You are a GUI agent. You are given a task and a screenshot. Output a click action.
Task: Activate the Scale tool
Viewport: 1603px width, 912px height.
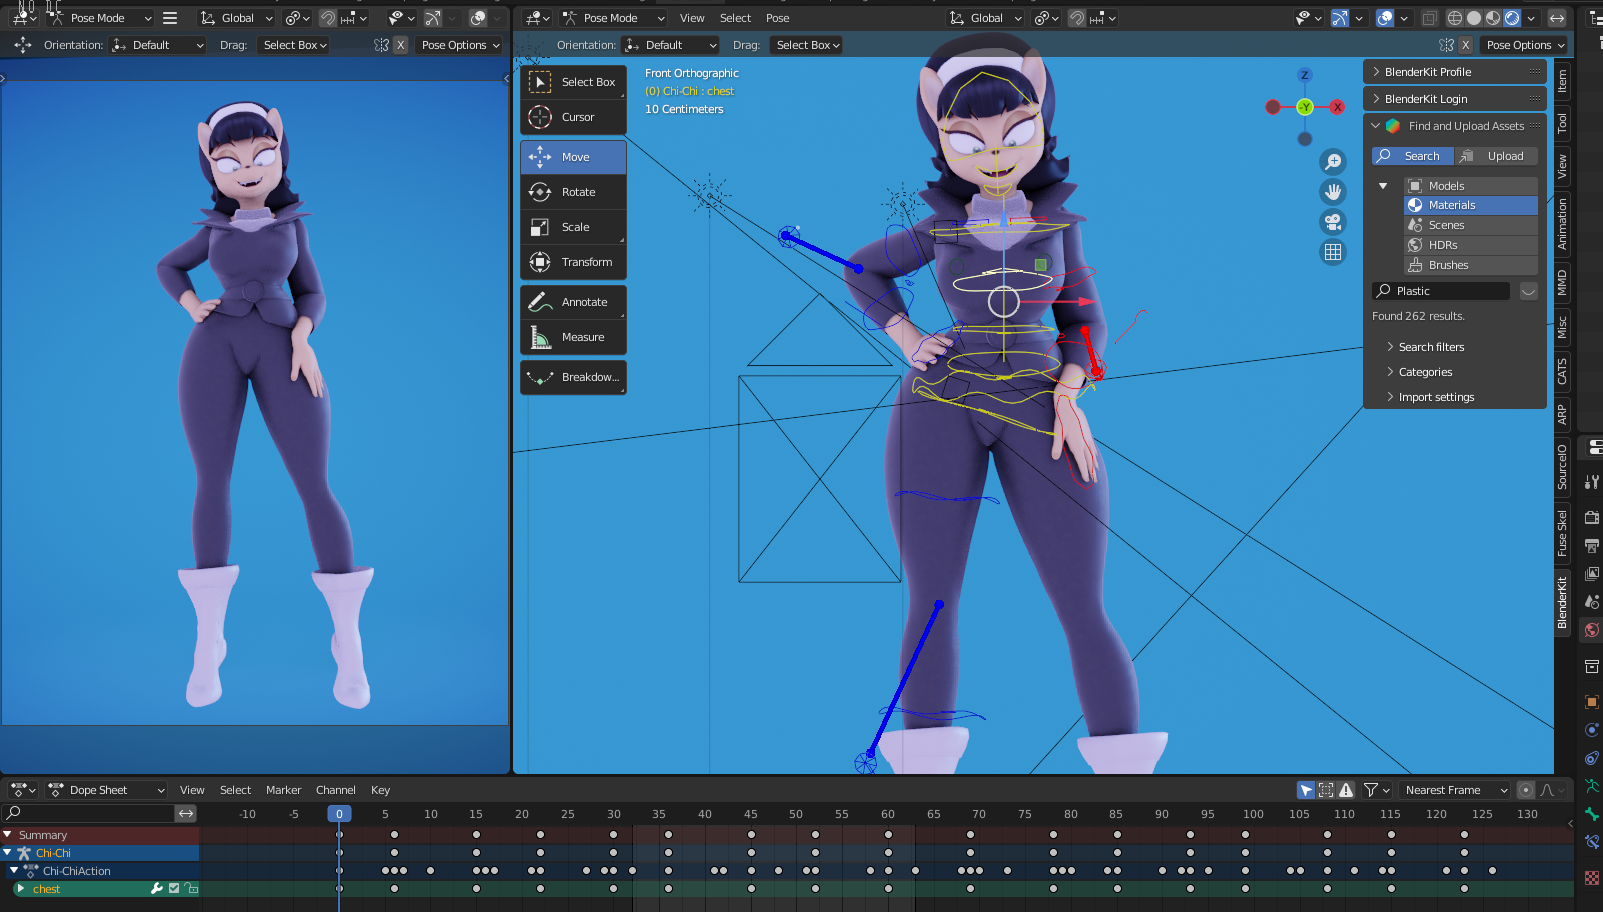tap(573, 227)
